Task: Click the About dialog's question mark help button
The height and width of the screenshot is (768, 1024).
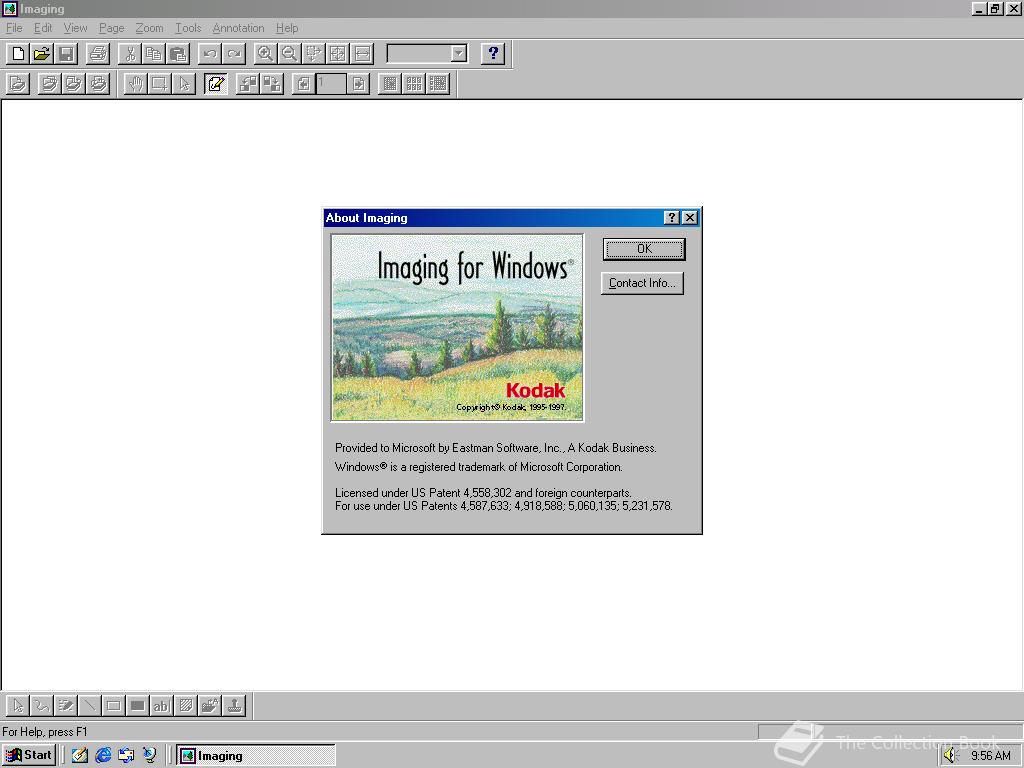Action: click(671, 217)
